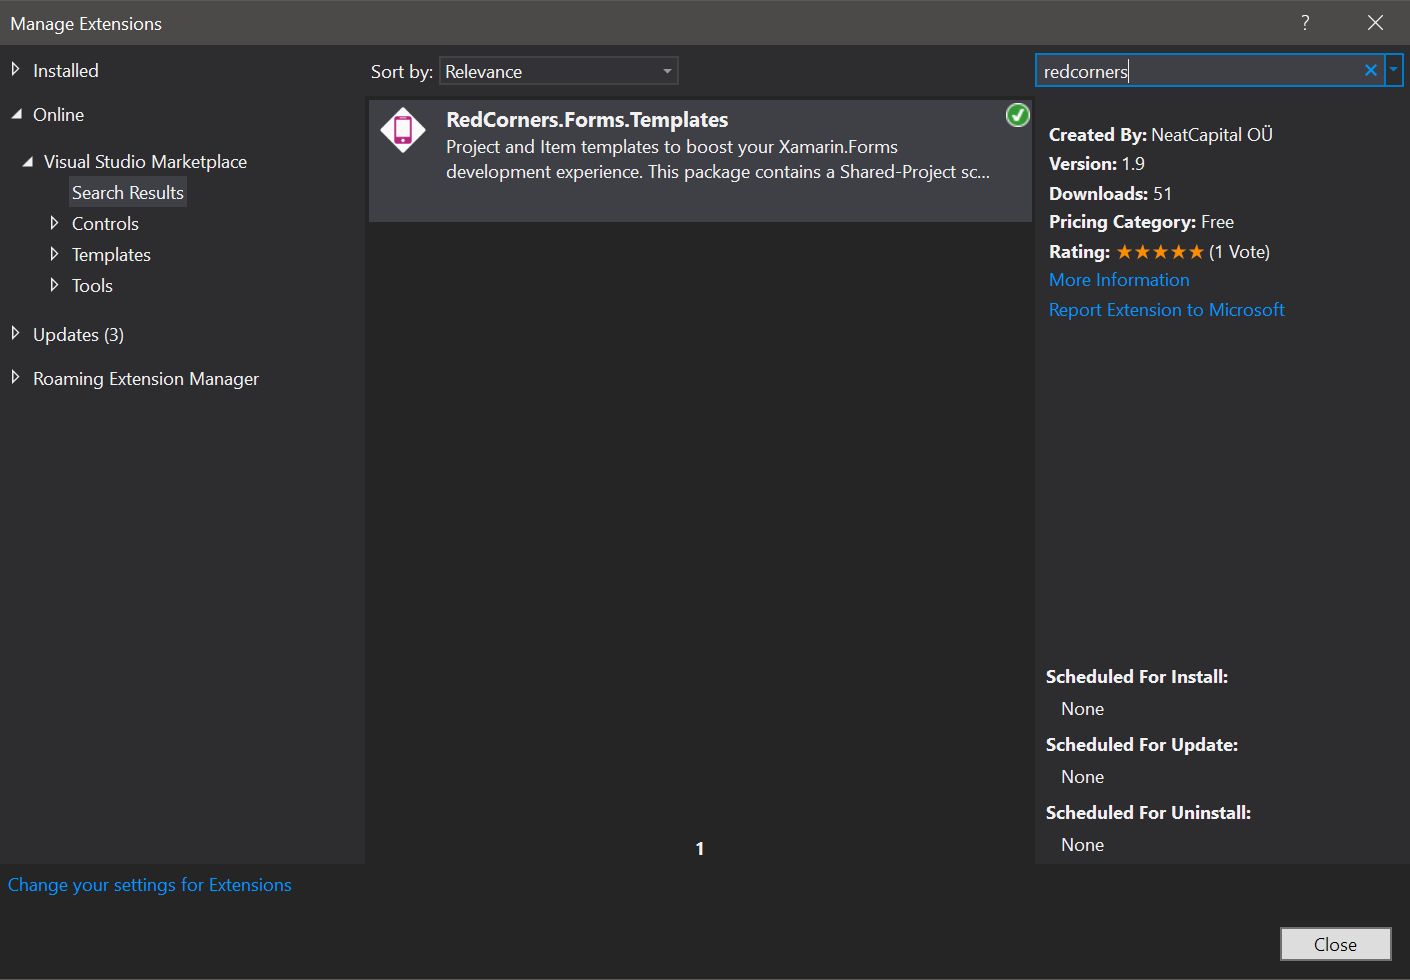Click the RedCorners.Forms.Templates extension icon
The width and height of the screenshot is (1410, 980).
(403, 130)
